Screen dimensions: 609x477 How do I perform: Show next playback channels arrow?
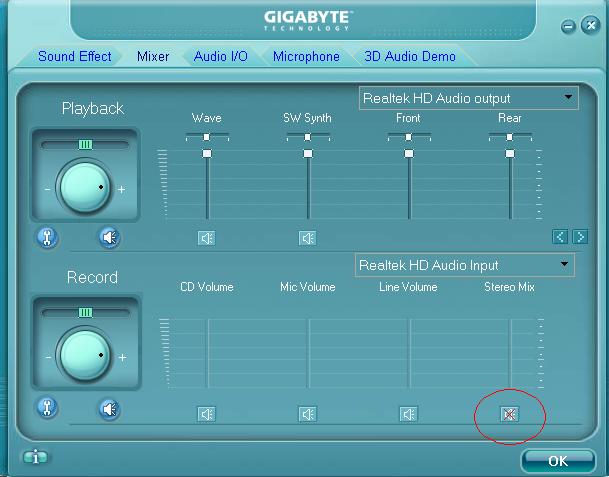click(580, 237)
